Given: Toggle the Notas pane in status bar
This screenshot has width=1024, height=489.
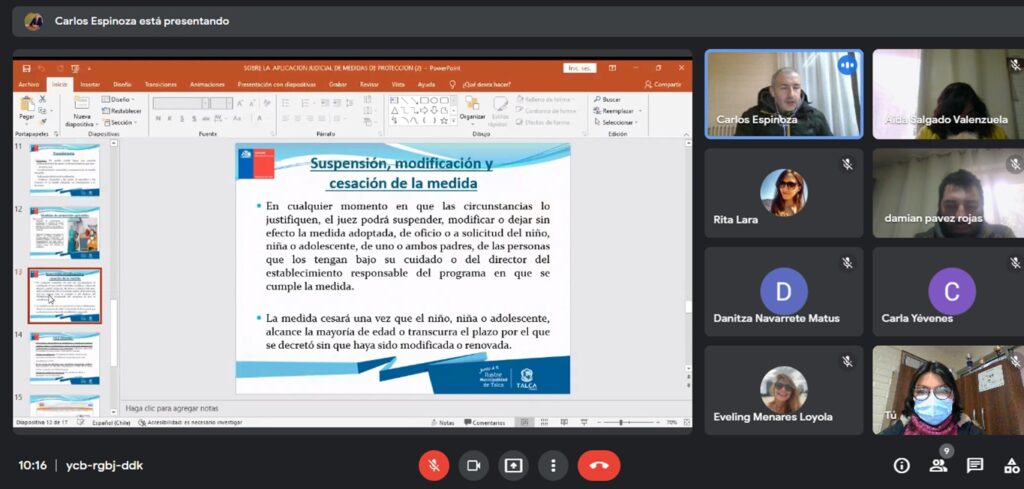Looking at the screenshot, I should (443, 423).
